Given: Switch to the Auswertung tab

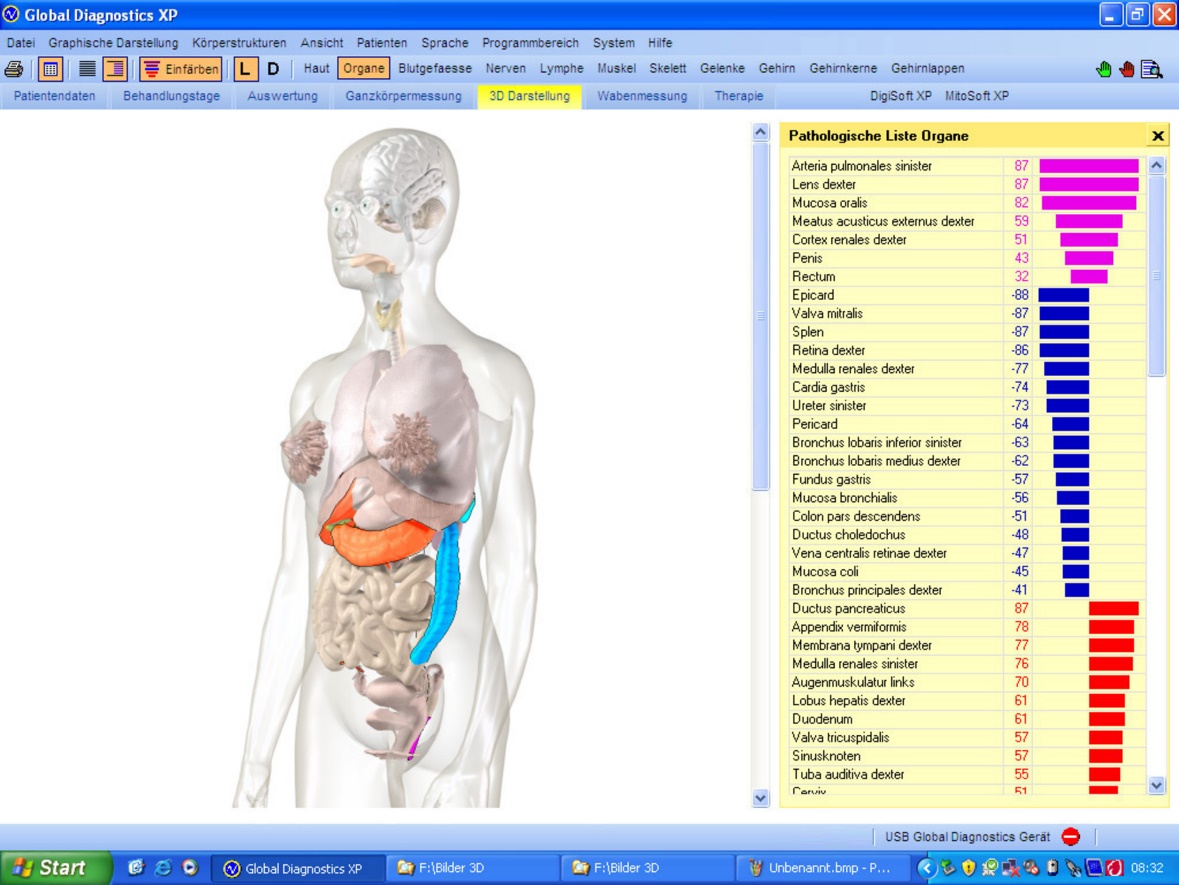Looking at the screenshot, I should [x=282, y=96].
